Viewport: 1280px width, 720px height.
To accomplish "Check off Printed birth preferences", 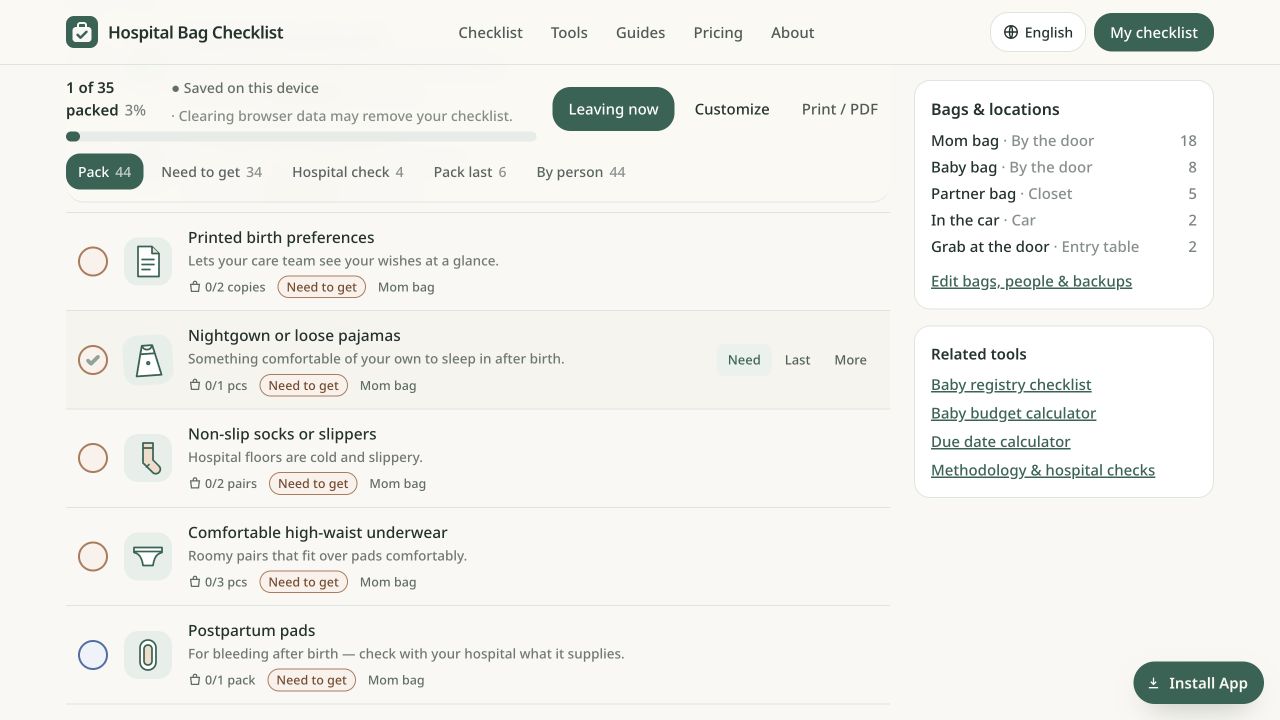I will click(x=93, y=262).
